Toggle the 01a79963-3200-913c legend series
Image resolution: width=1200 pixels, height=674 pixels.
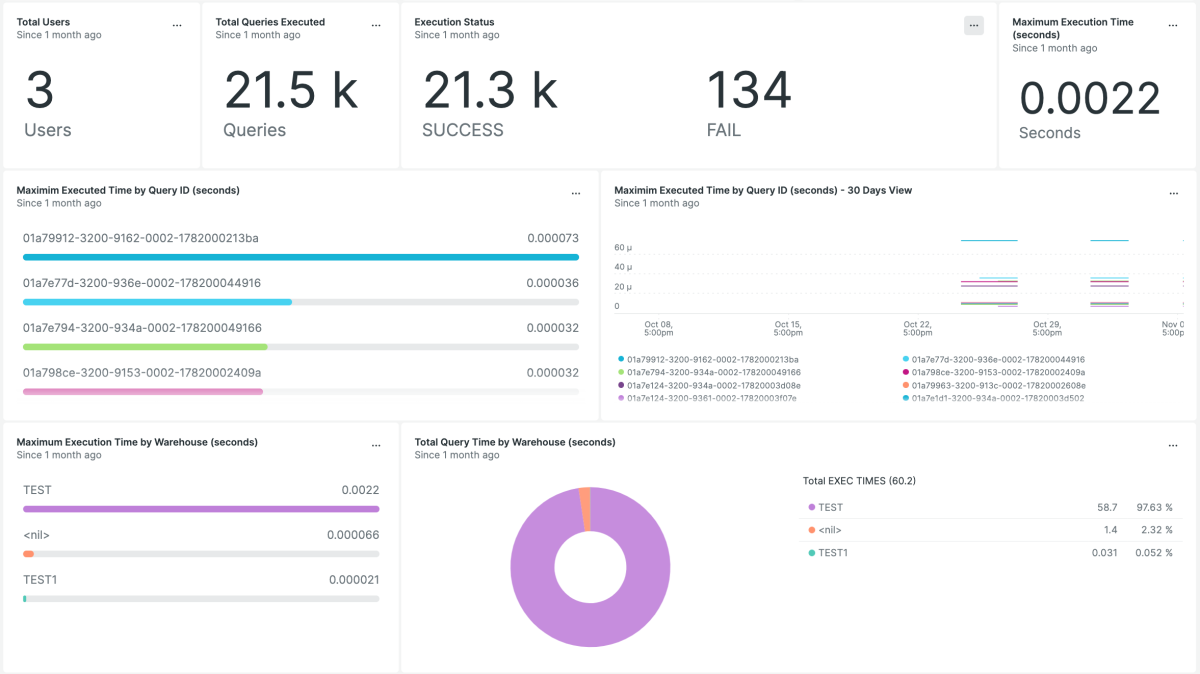tap(998, 385)
